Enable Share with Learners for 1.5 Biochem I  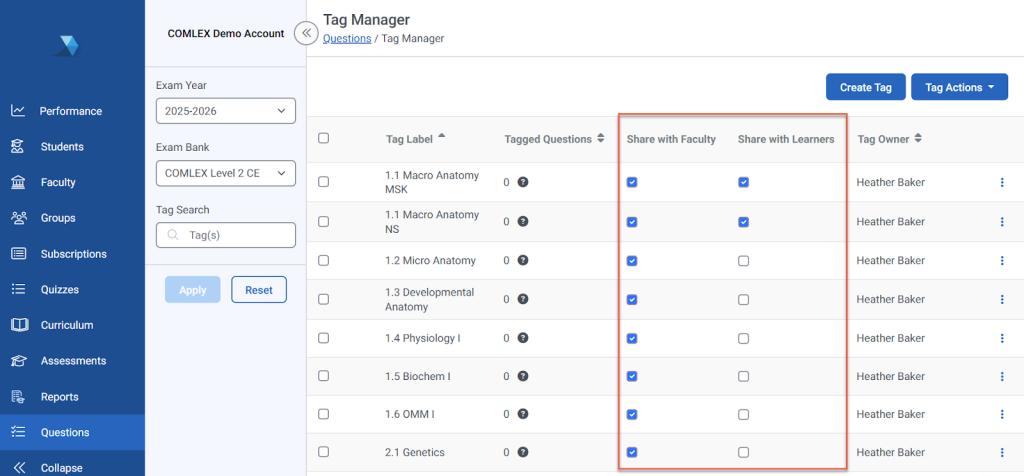[x=743, y=377]
